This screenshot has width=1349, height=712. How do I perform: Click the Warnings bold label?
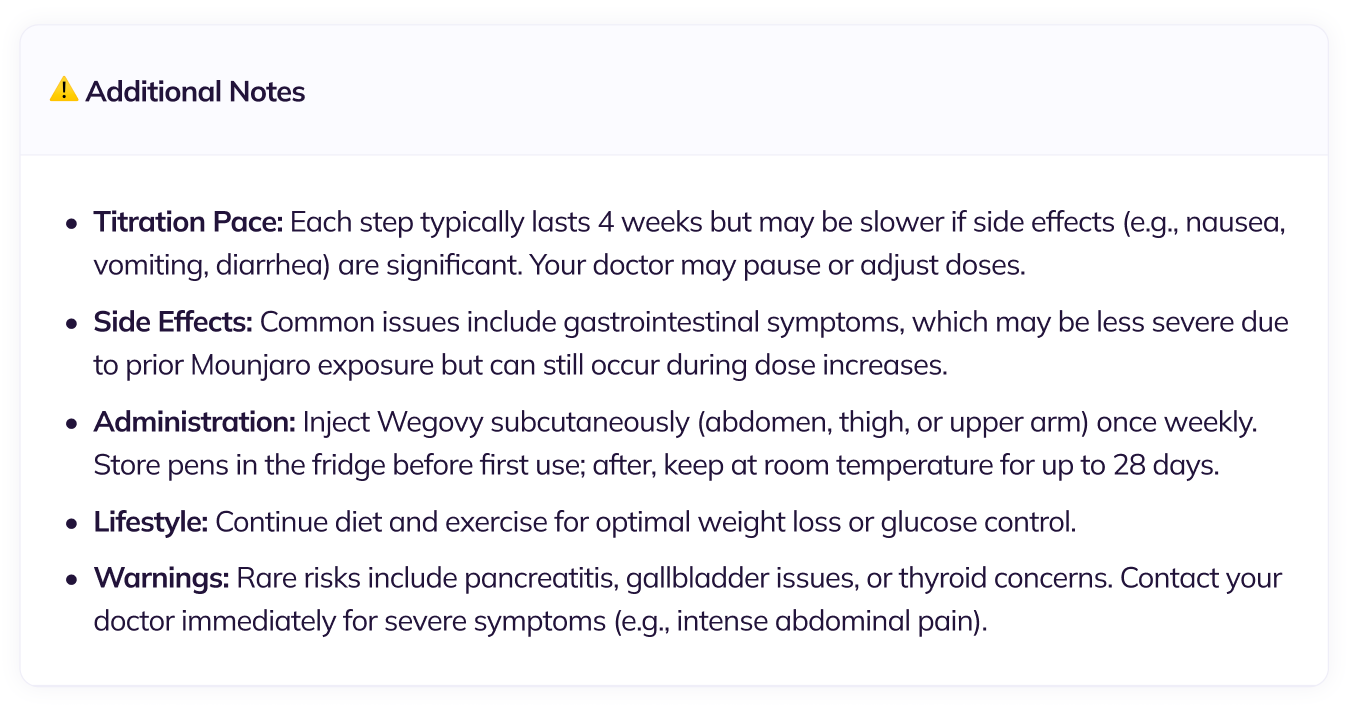click(x=162, y=578)
